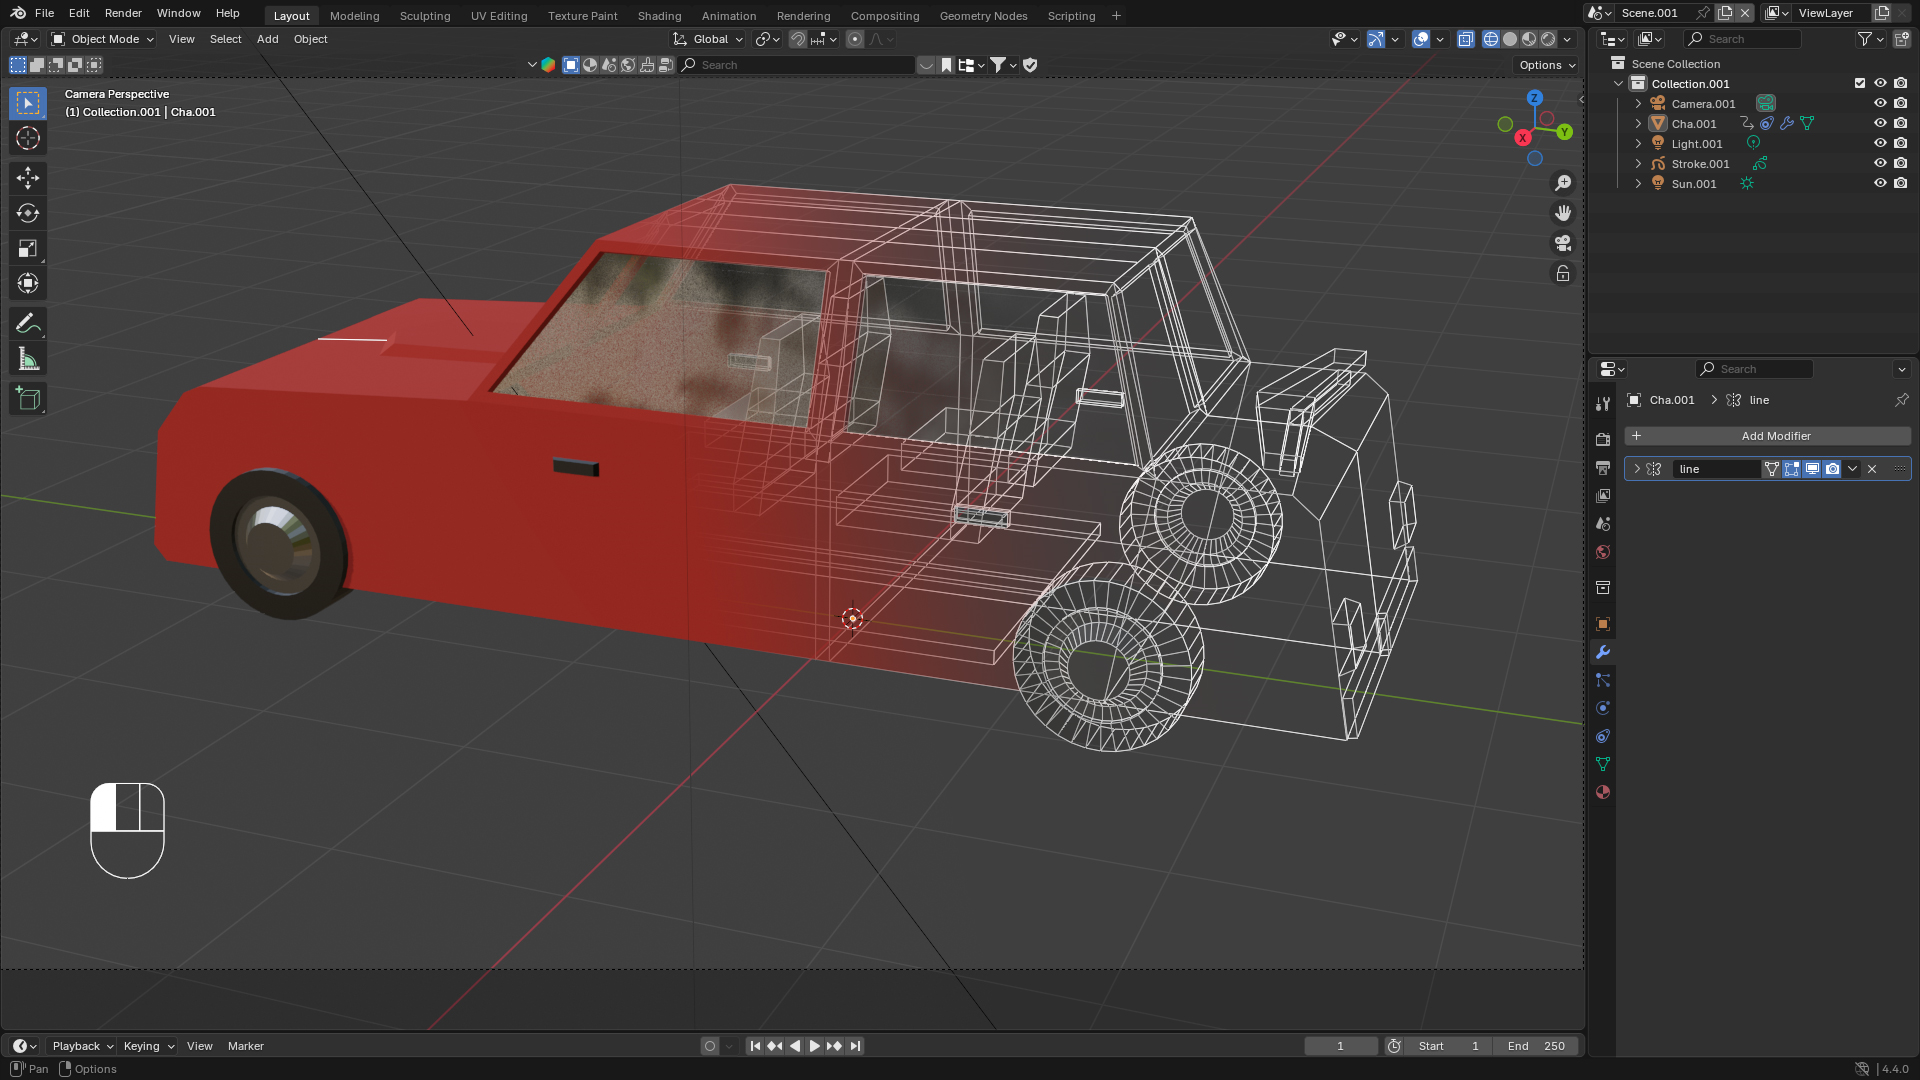Open the outliner filter dropdown
The width and height of the screenshot is (1920, 1080).
pyautogui.click(x=1870, y=39)
